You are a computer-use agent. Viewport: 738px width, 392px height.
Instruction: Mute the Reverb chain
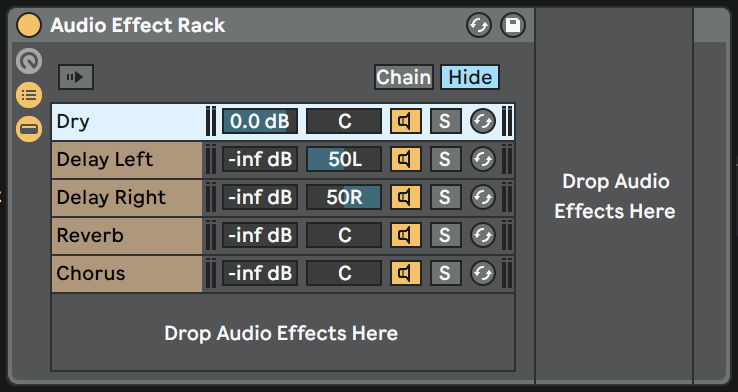405,235
